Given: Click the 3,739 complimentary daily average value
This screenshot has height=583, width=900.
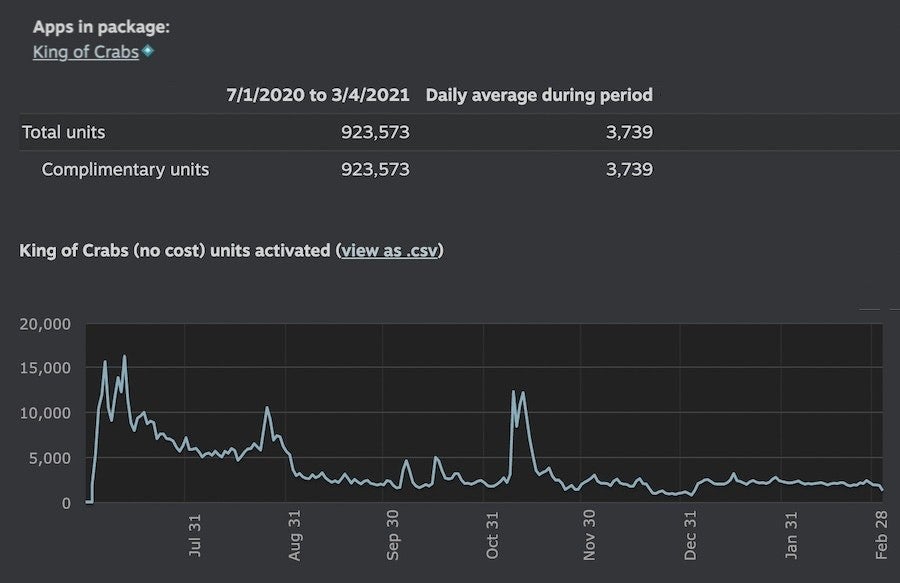Looking at the screenshot, I should [630, 169].
